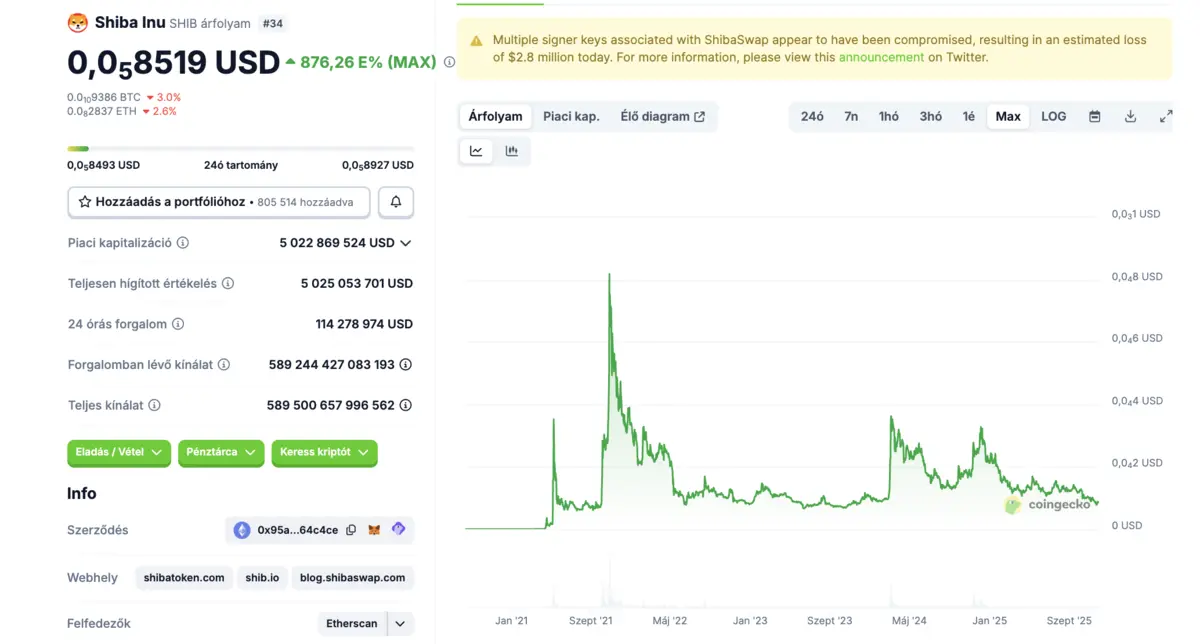1200x644 pixels.
Task: Click the price alert bell icon
Action: pyautogui.click(x=396, y=202)
